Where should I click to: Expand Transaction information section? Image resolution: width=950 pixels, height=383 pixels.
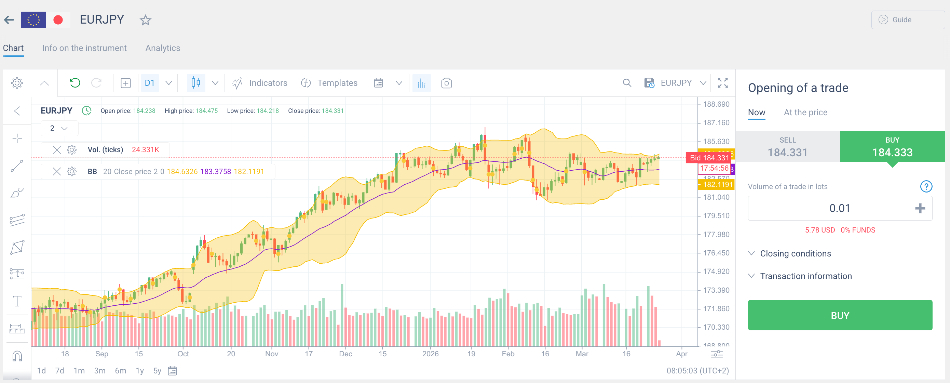pos(800,276)
